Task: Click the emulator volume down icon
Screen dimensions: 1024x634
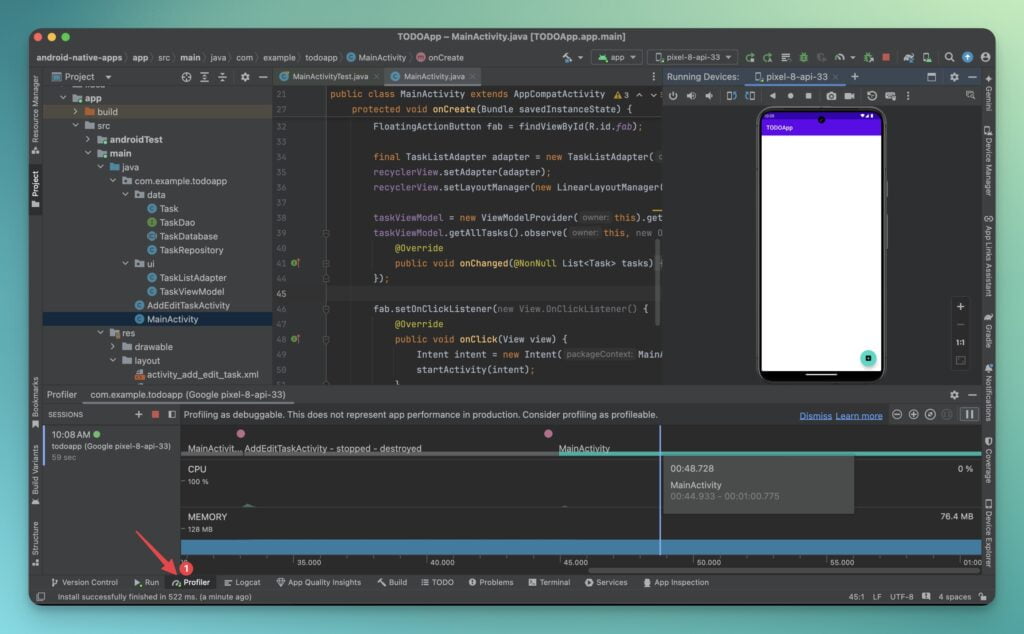Action: [x=709, y=96]
